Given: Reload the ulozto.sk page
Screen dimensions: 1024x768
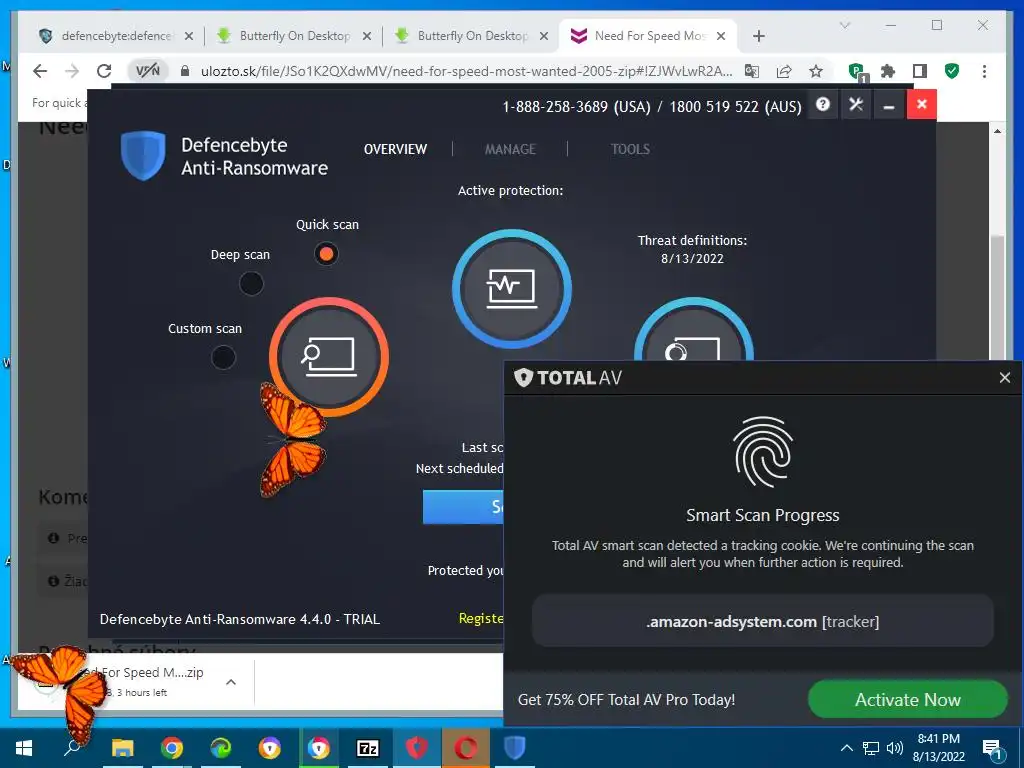Looking at the screenshot, I should [x=104, y=71].
